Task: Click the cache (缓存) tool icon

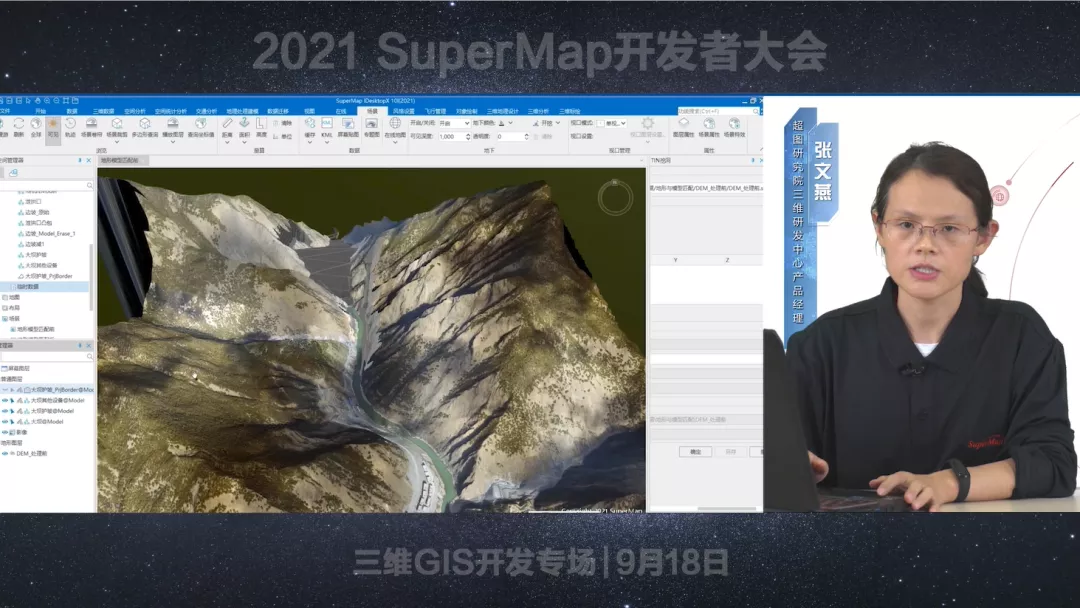Action: point(310,123)
